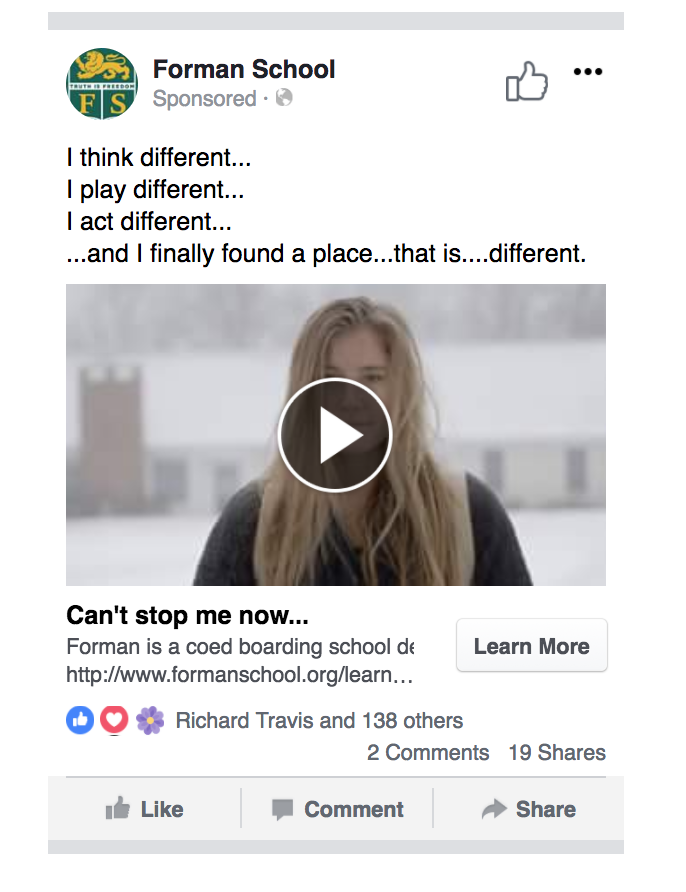Click the Sponsored label
686x892 pixels.
click(205, 99)
